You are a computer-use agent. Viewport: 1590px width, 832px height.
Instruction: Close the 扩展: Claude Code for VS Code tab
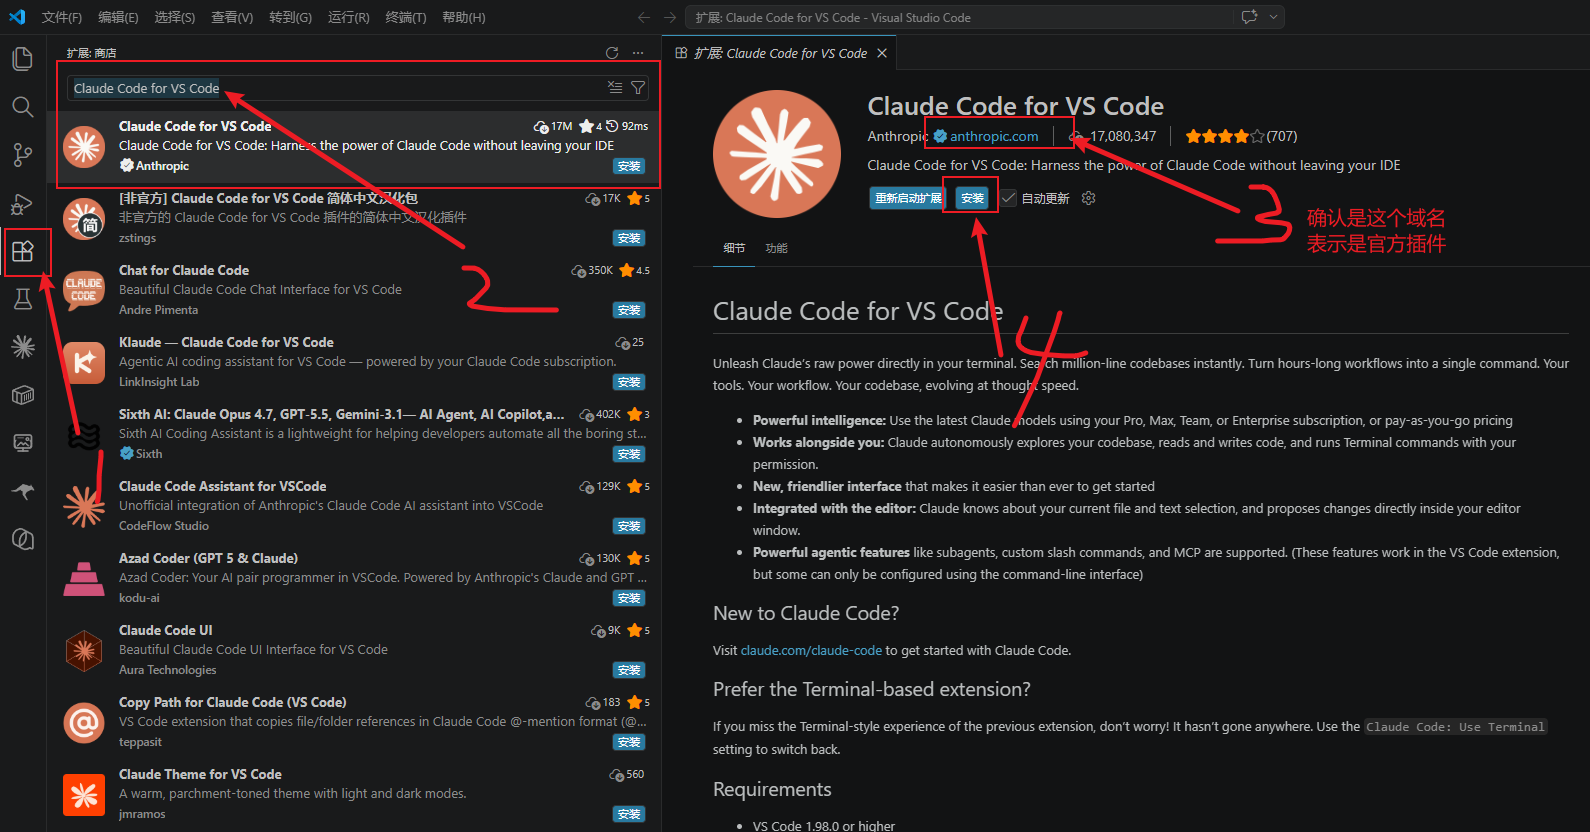(882, 53)
